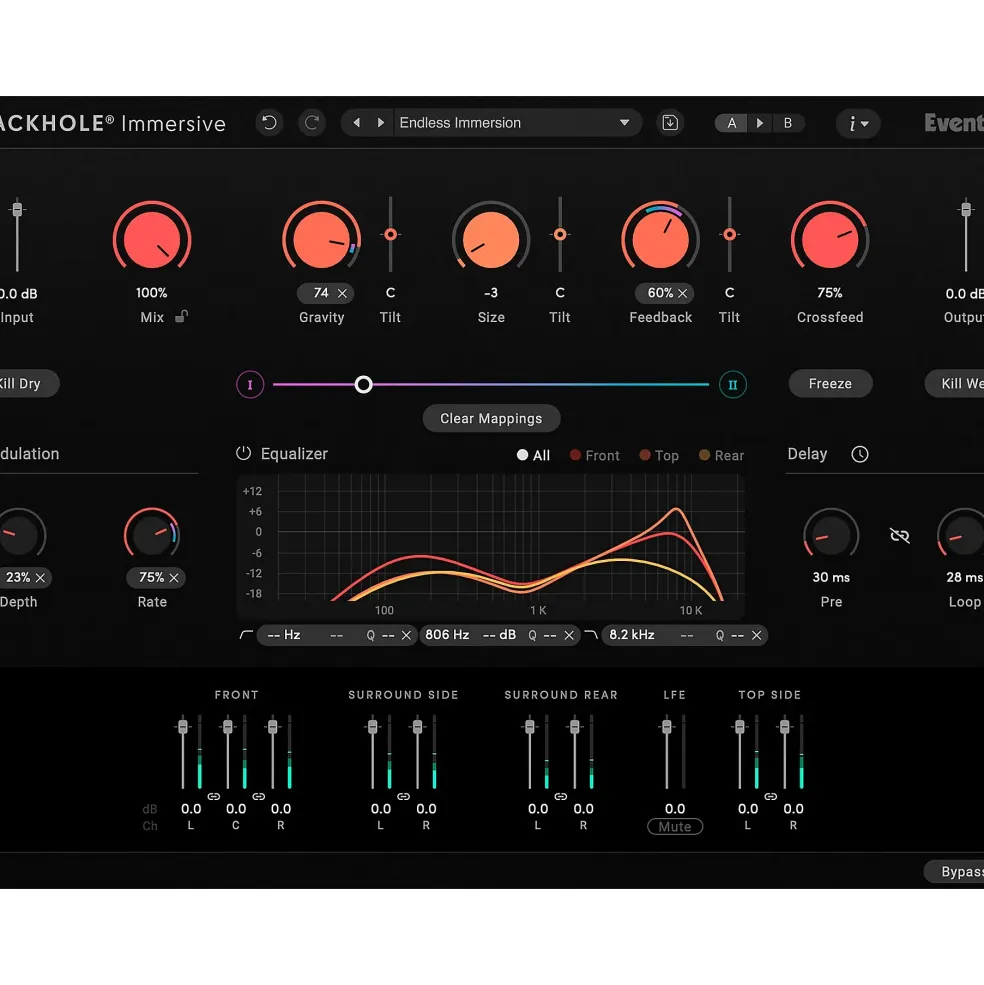Click the Gravity Tilt slider handle
This screenshot has width=984, height=985.
[390, 234]
